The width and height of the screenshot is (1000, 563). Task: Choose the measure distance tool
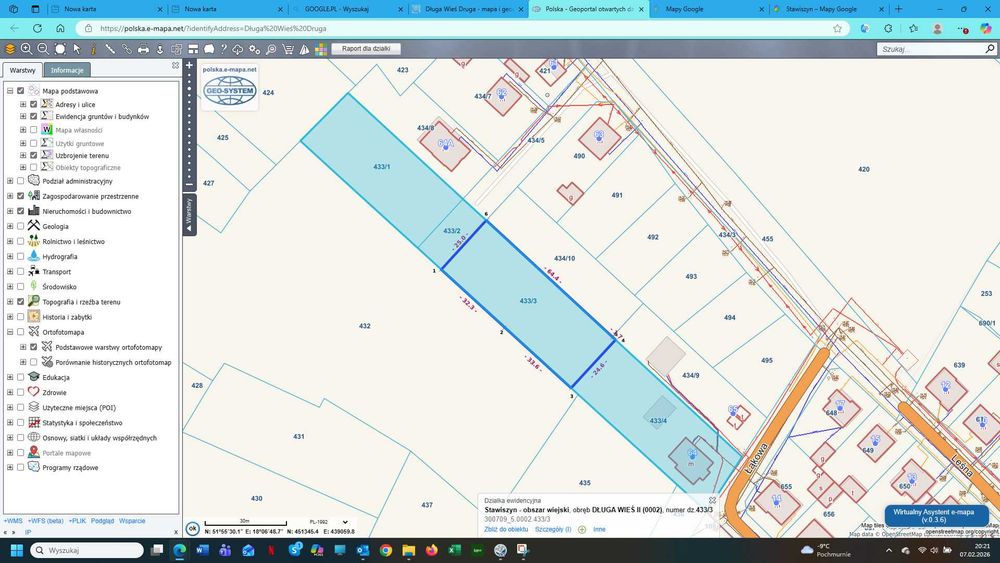[110, 49]
